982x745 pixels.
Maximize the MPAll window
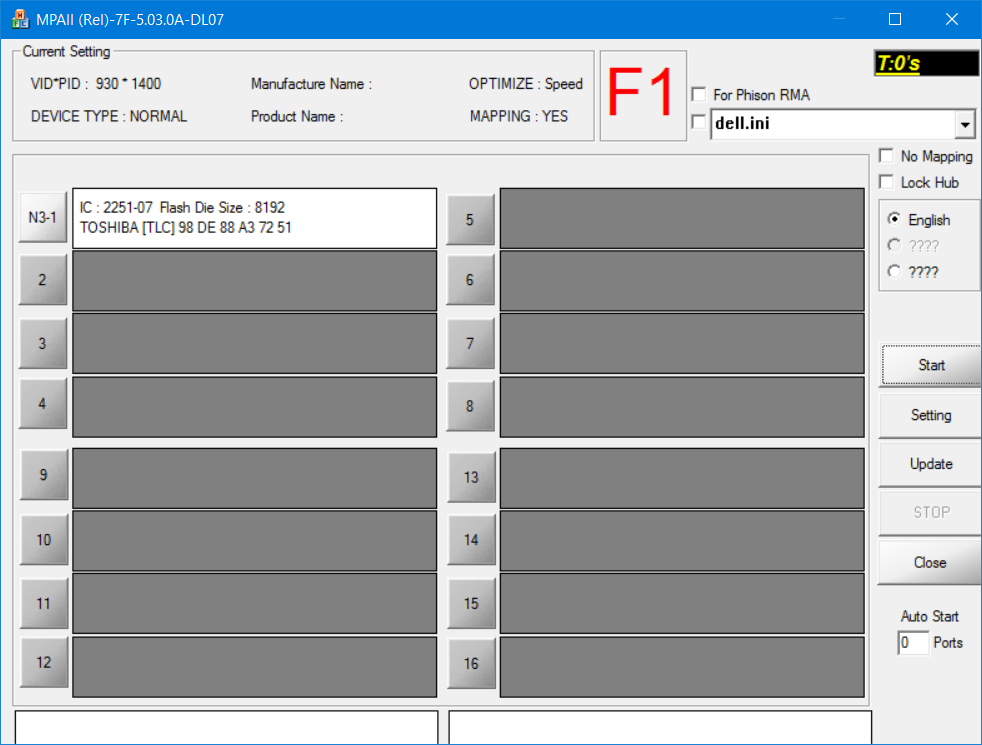[x=895, y=19]
